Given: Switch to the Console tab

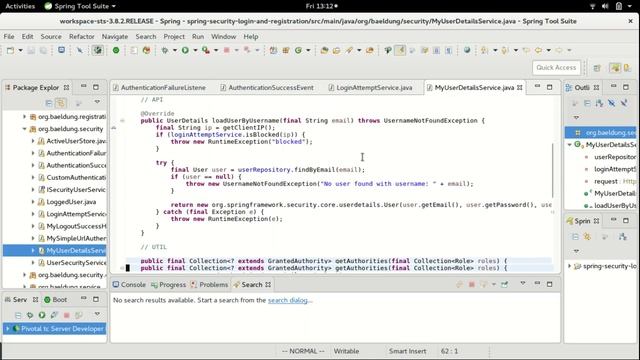Looking at the screenshot, I should [129, 284].
